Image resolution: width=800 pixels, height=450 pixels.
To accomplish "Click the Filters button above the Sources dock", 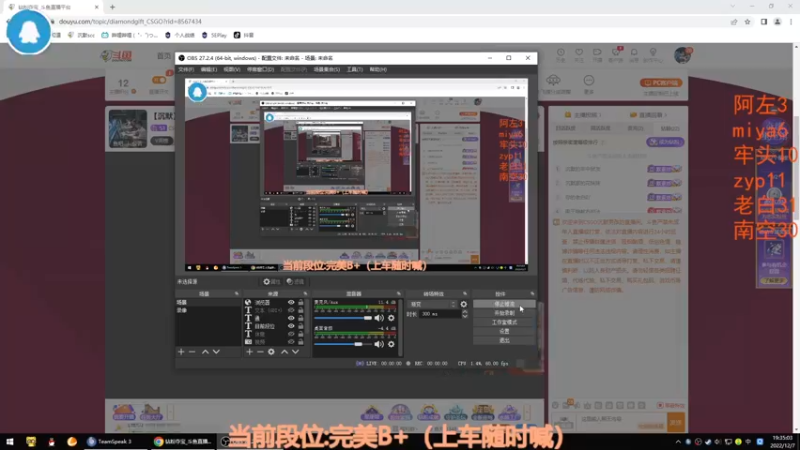I will 295,282.
